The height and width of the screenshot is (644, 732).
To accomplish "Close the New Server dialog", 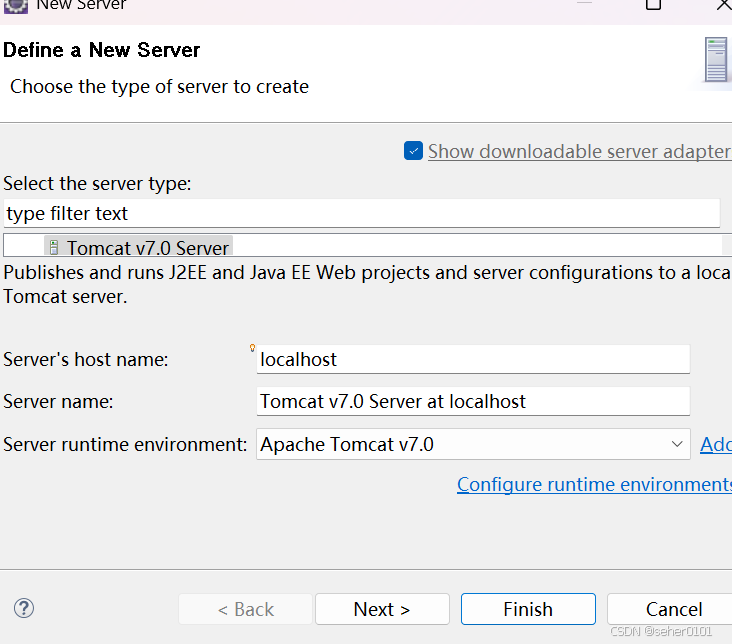I will pos(724,4).
